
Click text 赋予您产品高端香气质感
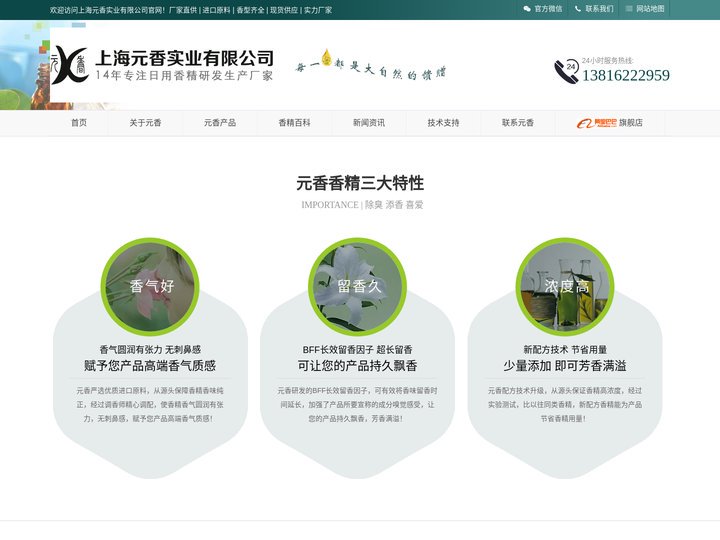150,366
